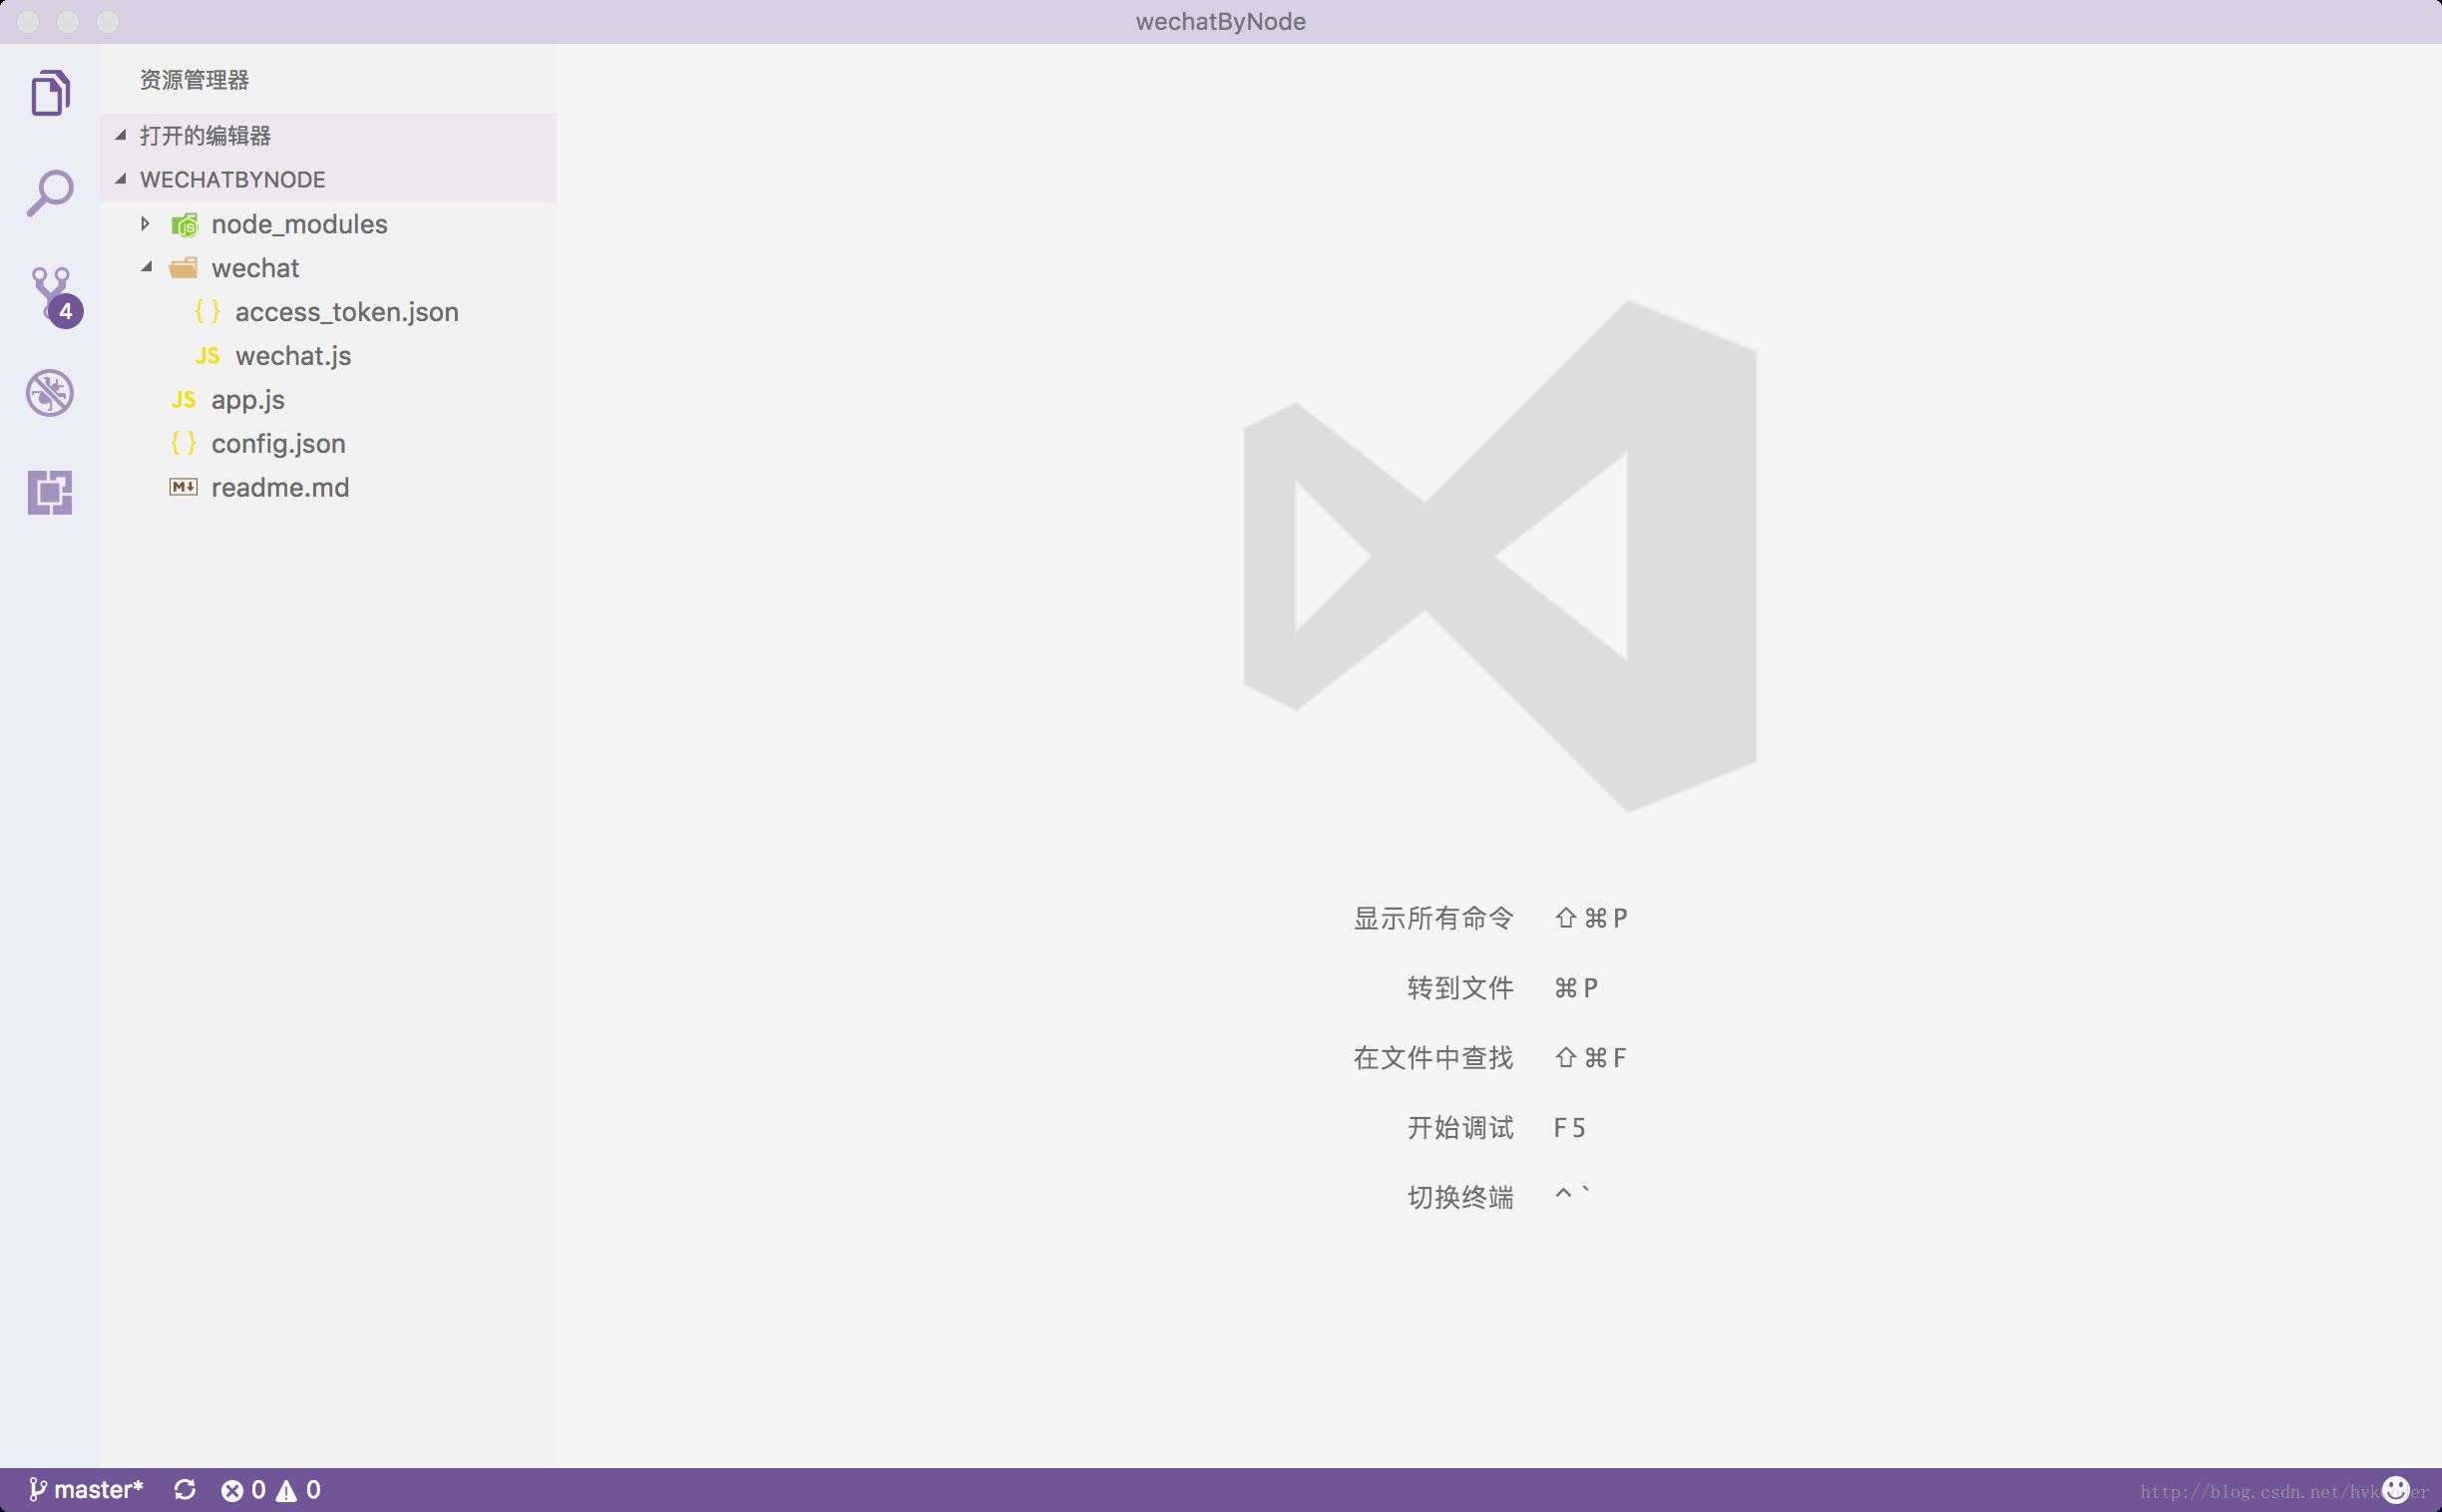This screenshot has width=2442, height=1512.
Task: Open app.js file
Action: tap(328, 400)
